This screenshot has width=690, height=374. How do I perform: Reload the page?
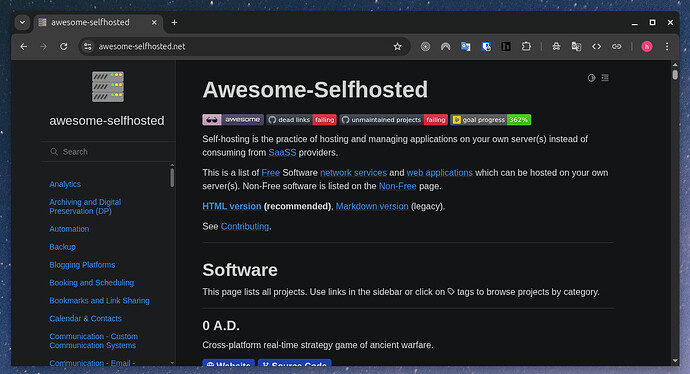64,47
